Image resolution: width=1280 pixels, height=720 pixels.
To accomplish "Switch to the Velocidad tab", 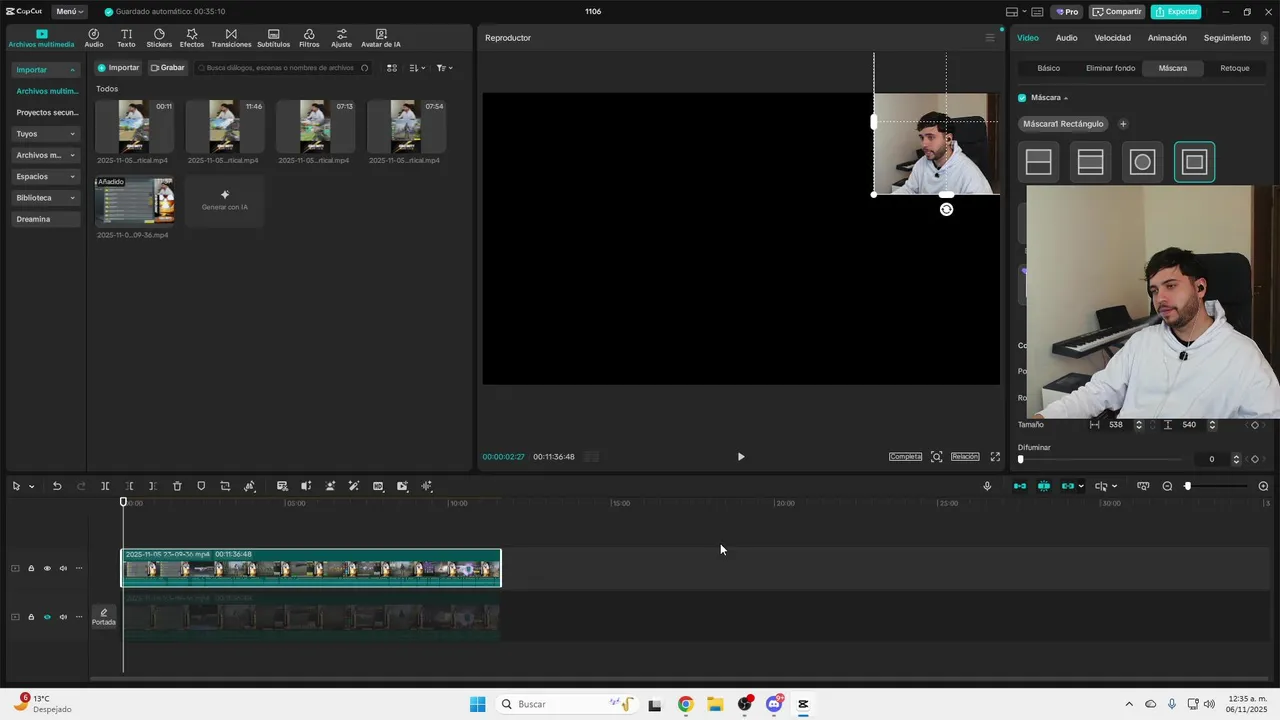I will [1112, 38].
